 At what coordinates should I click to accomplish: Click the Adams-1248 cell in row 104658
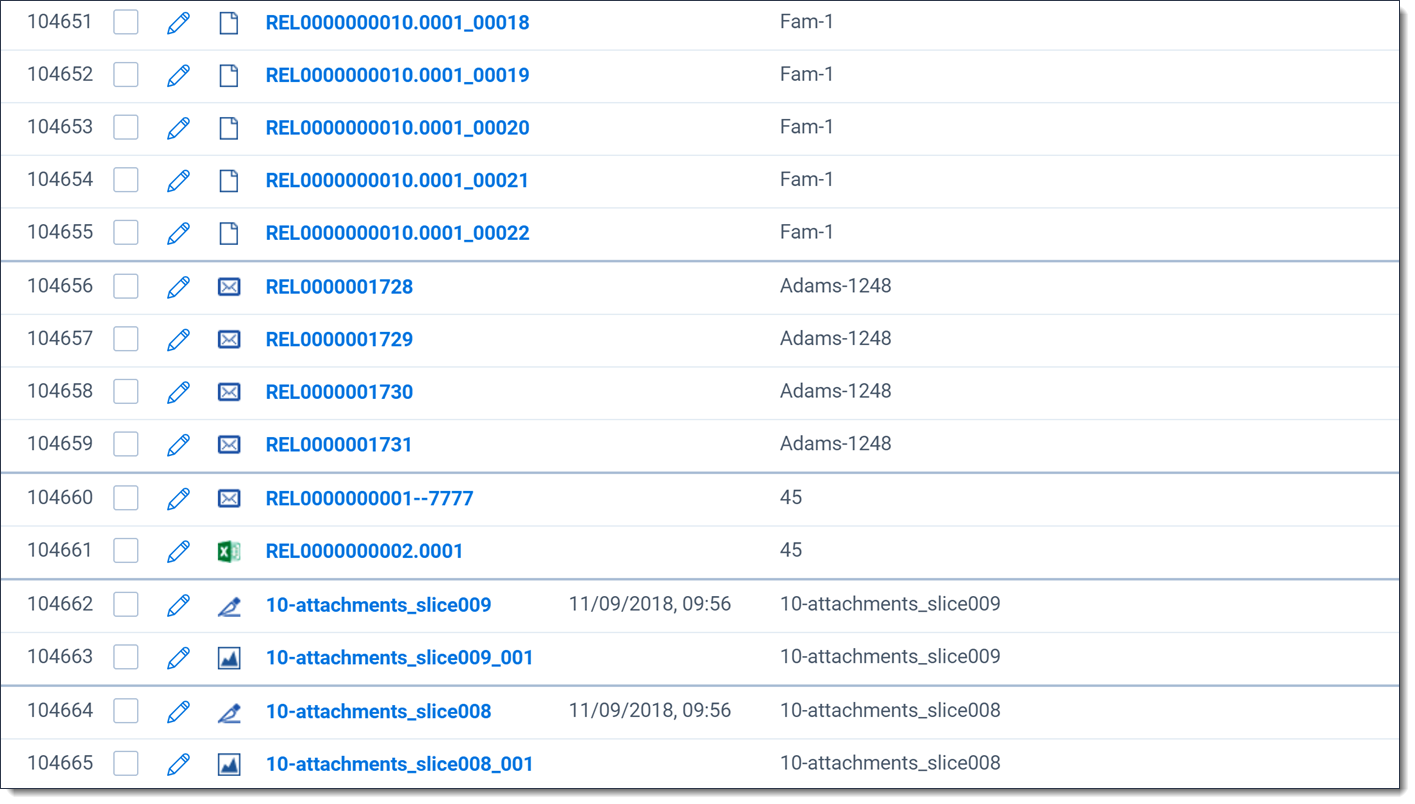(x=835, y=391)
